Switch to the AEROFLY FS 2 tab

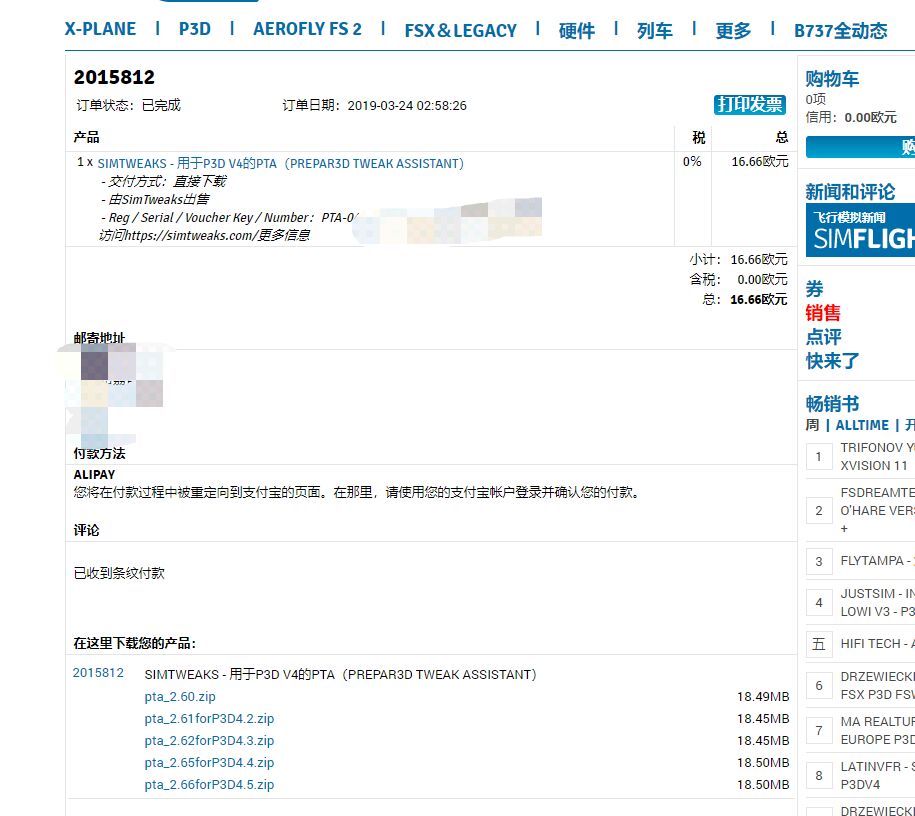coord(307,29)
